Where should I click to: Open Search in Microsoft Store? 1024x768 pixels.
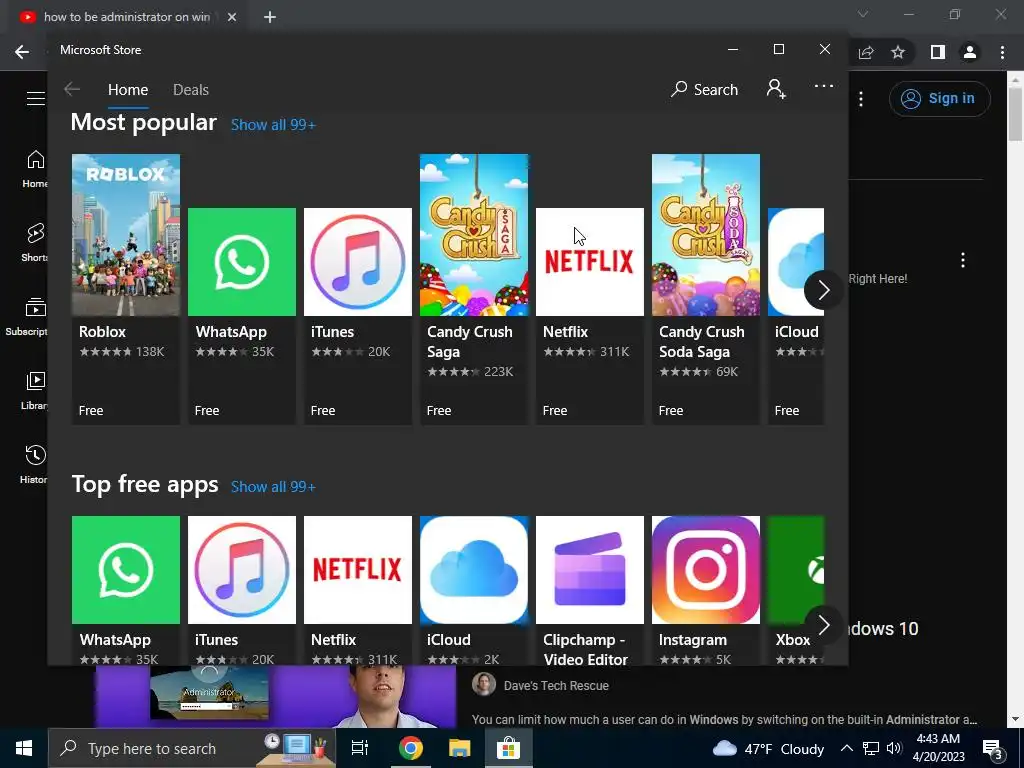704,89
